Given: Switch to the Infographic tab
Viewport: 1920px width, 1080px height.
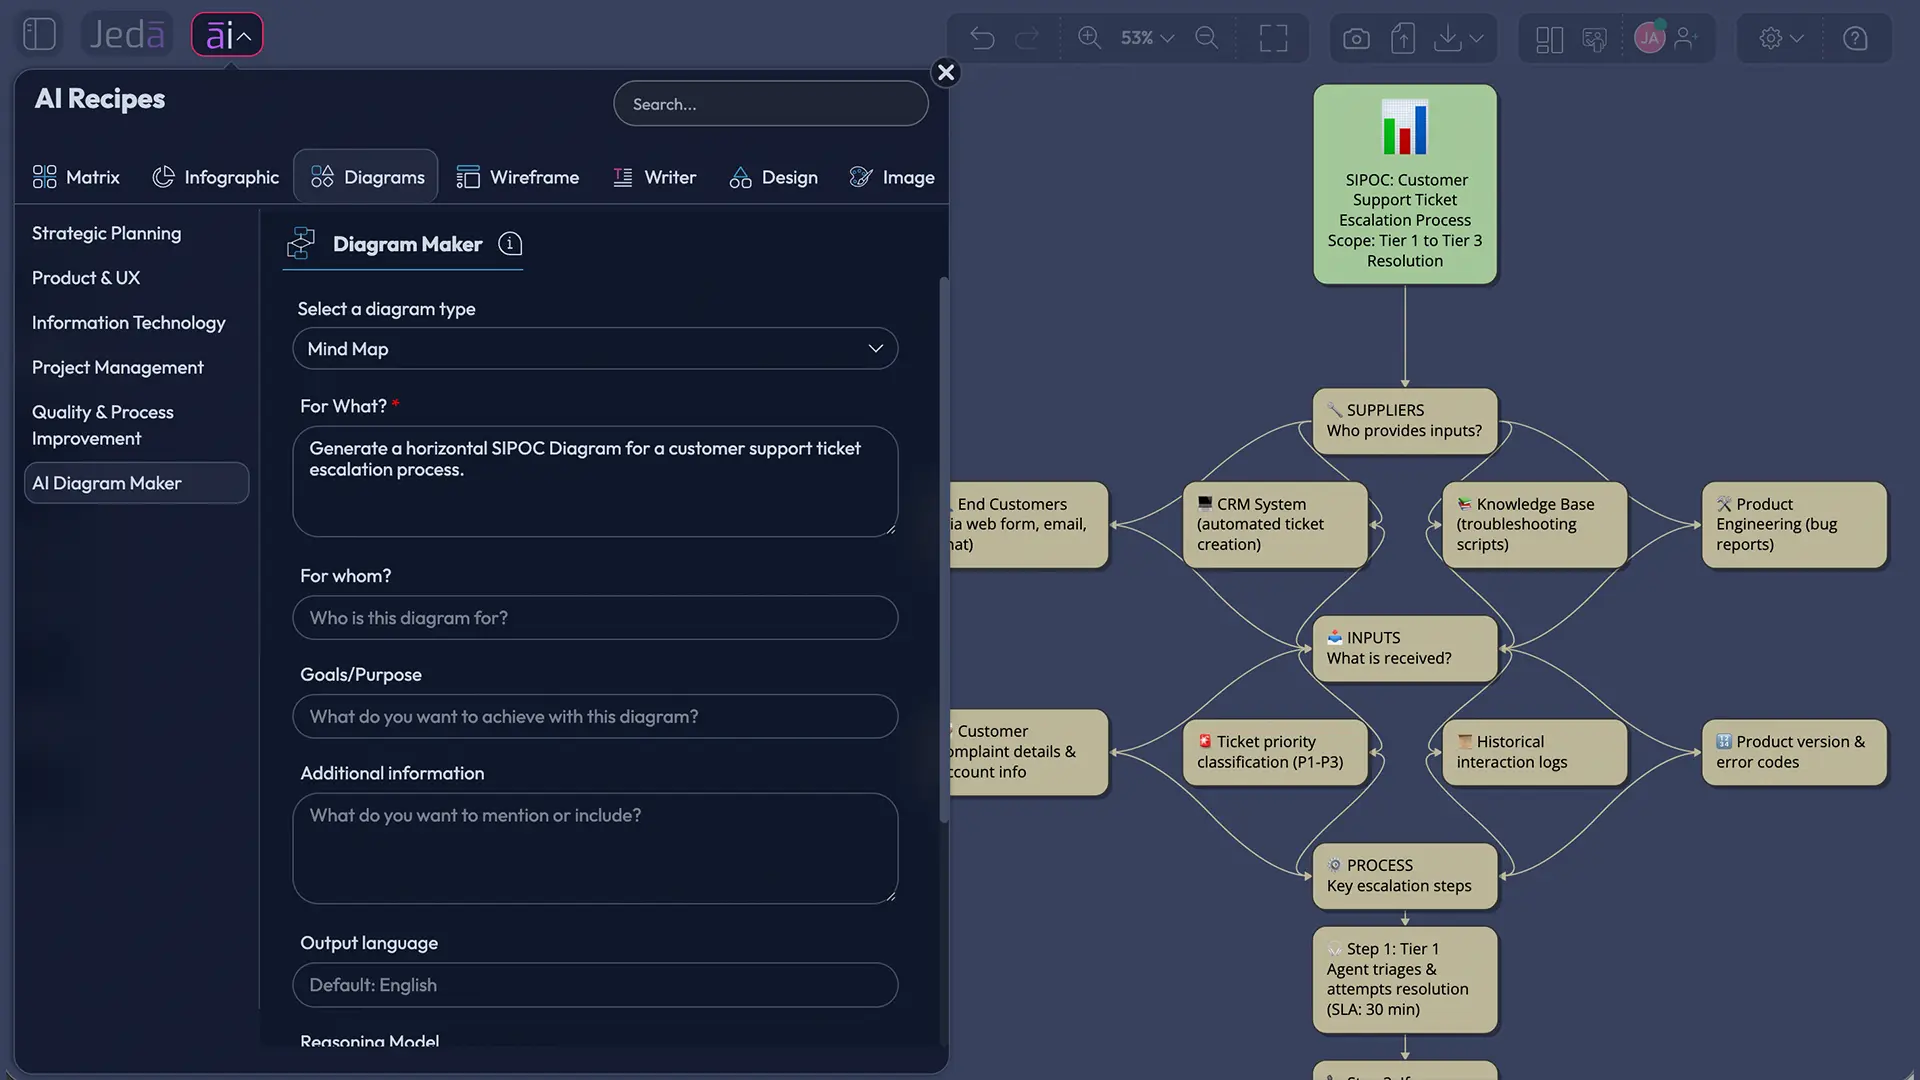Looking at the screenshot, I should [215, 177].
